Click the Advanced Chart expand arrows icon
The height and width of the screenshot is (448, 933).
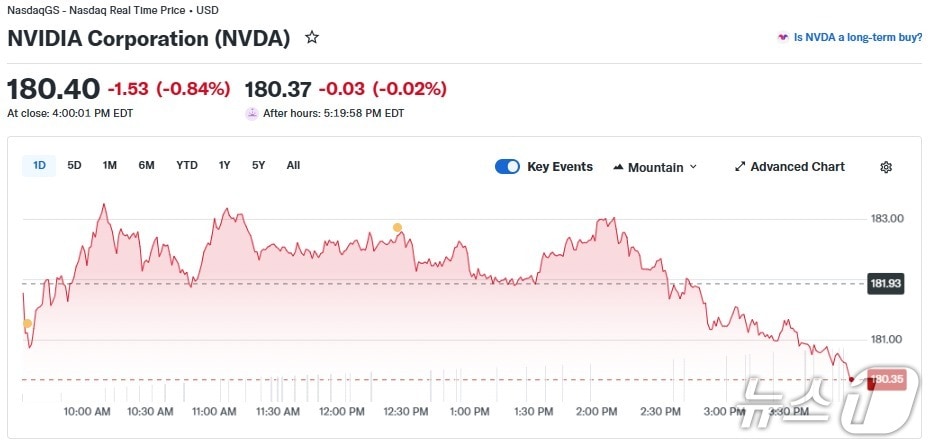click(x=740, y=167)
